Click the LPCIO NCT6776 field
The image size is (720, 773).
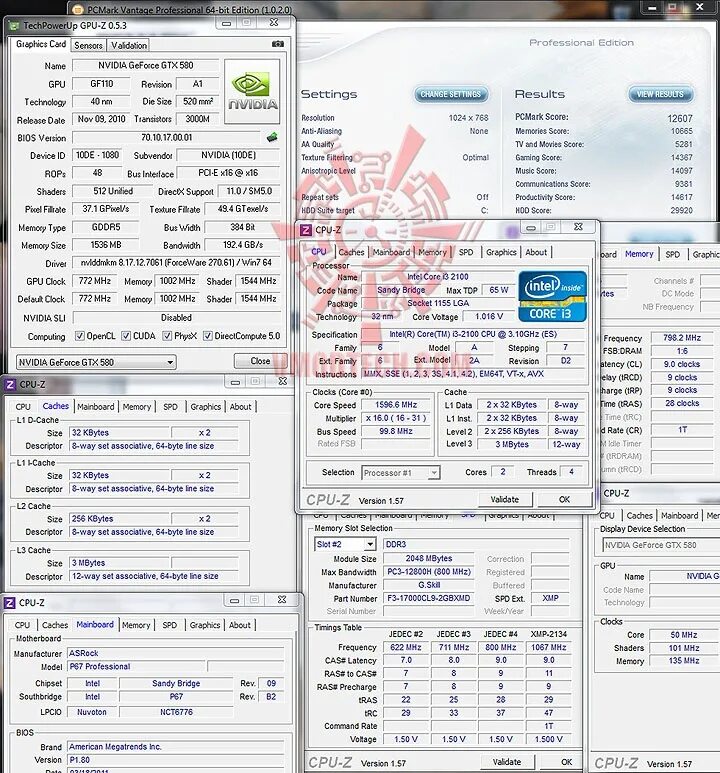[x=176, y=712]
